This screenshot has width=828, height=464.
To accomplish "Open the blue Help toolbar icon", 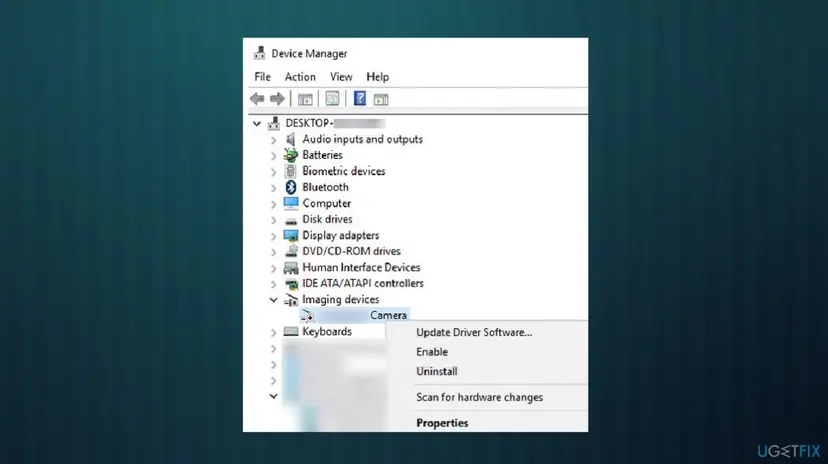I will tap(360, 98).
